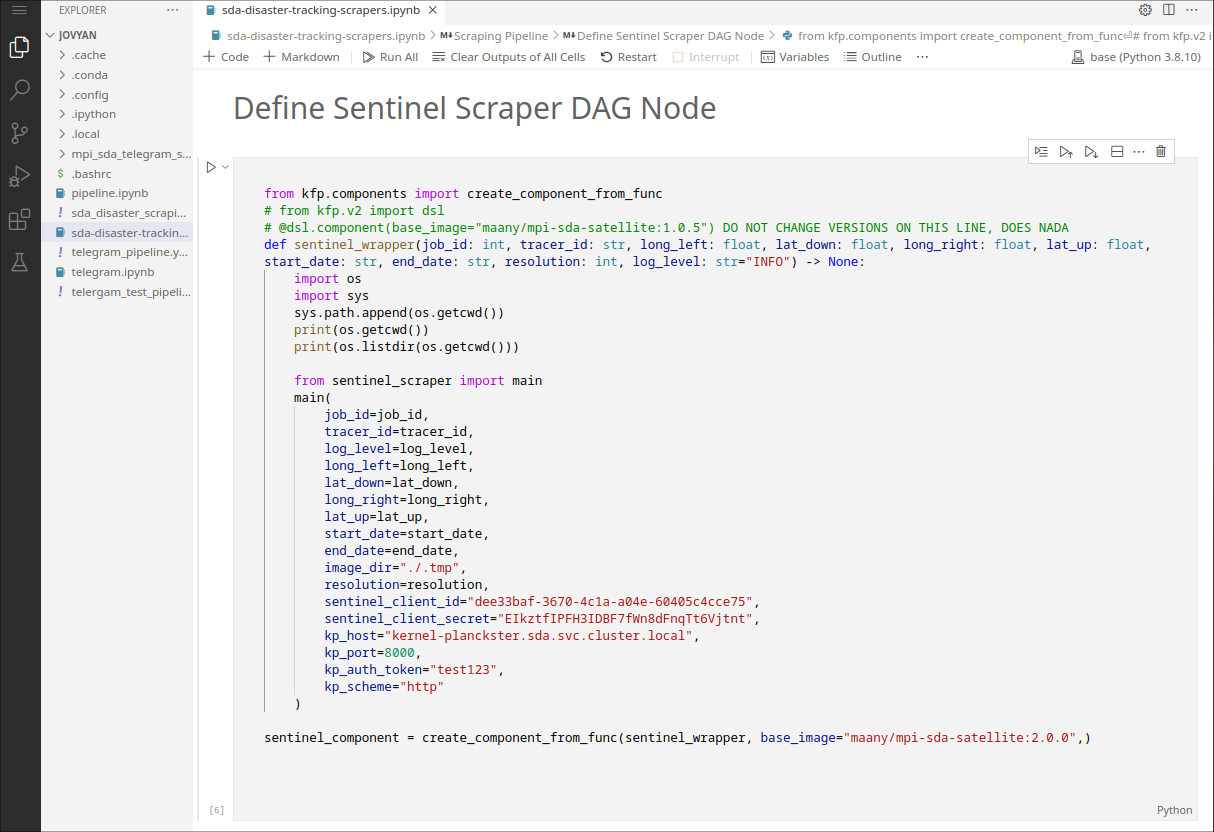Open Explorer views and more actions ellipsis
The height and width of the screenshot is (832, 1214).
(x=173, y=10)
